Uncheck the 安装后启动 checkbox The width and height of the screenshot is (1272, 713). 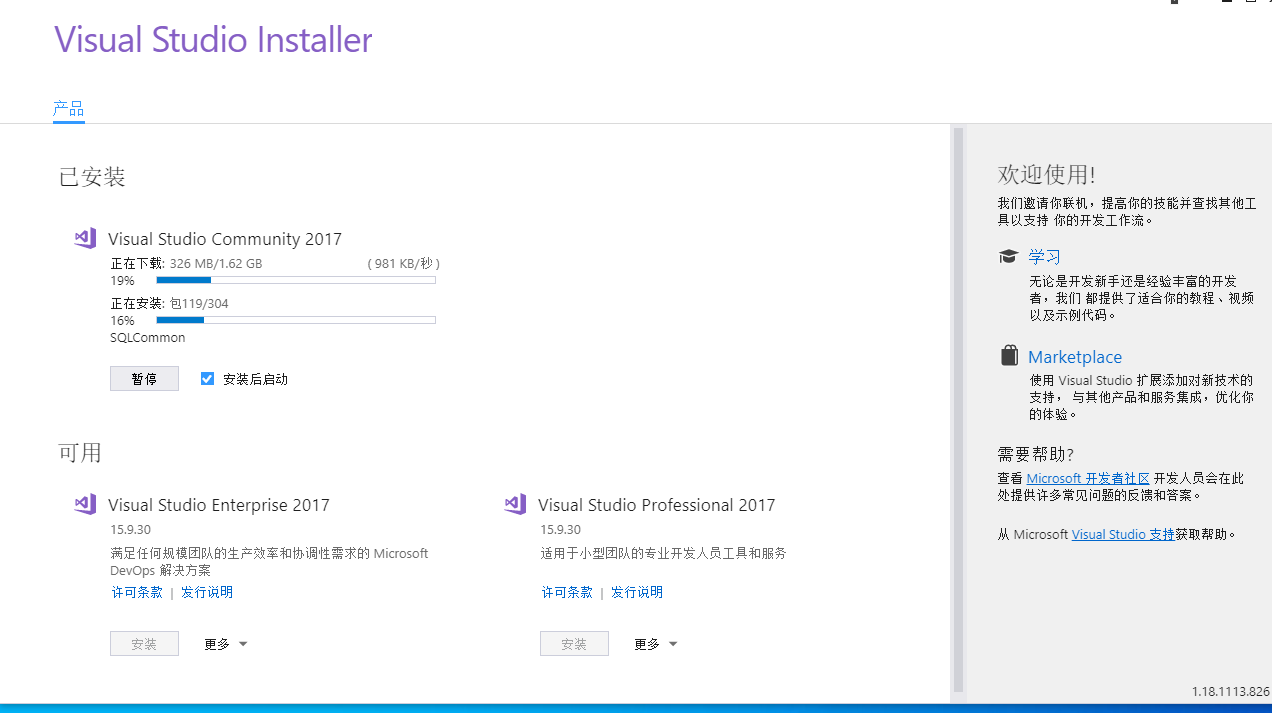pyautogui.click(x=207, y=378)
